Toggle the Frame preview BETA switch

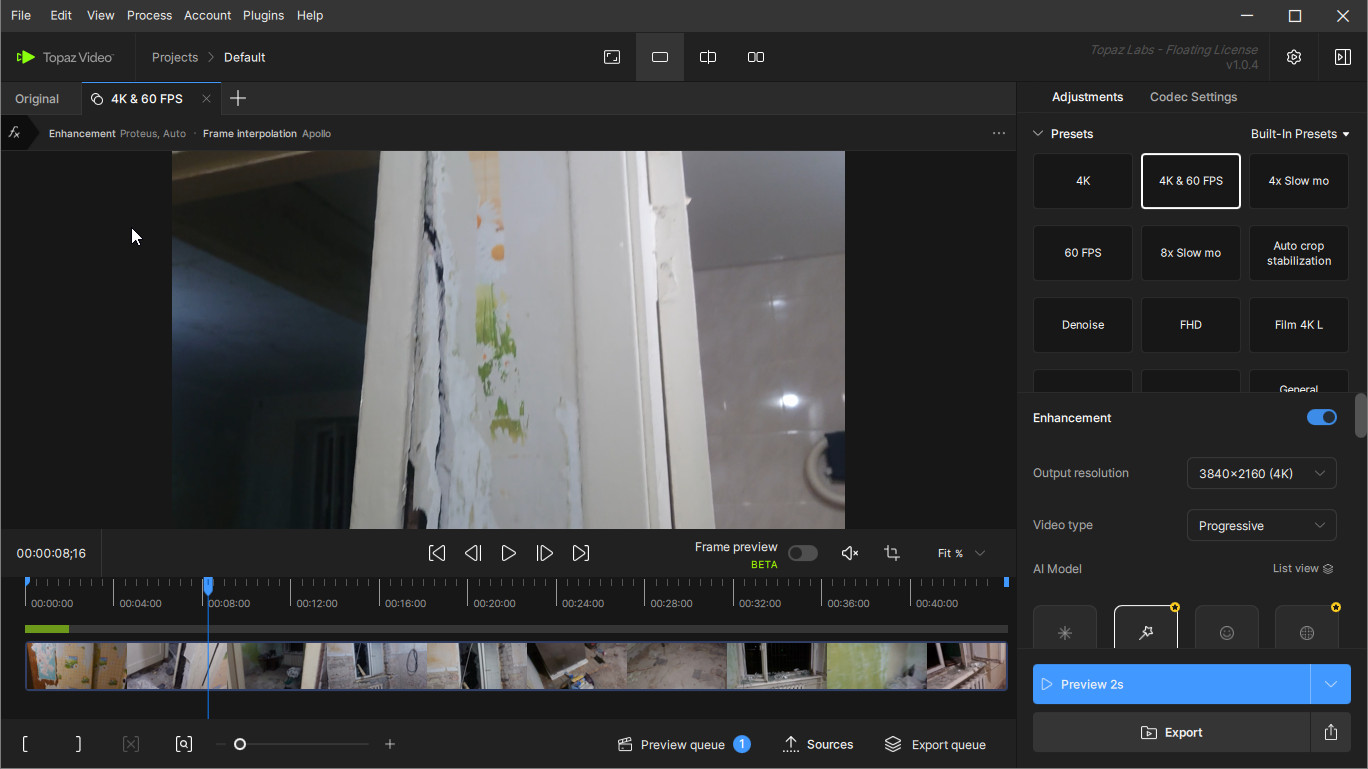[x=802, y=553]
